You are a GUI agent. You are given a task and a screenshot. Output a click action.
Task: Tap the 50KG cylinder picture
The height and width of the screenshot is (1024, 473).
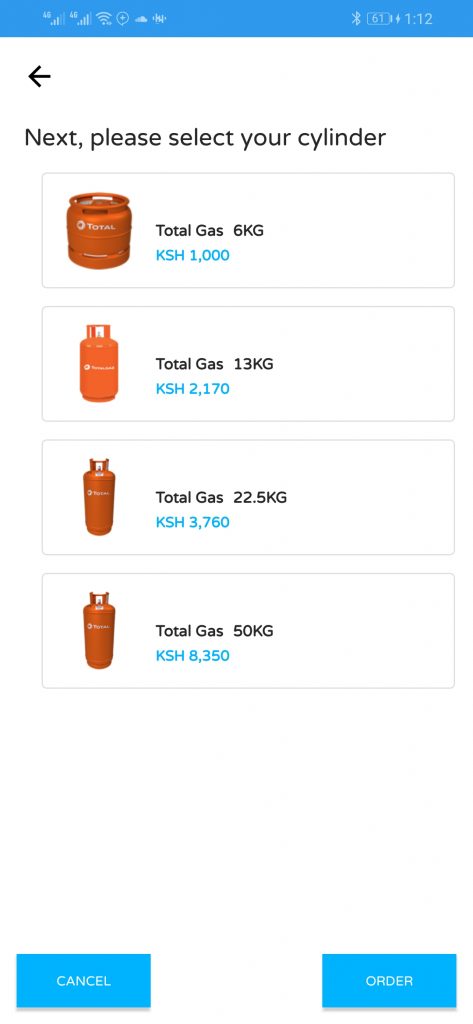(99, 630)
